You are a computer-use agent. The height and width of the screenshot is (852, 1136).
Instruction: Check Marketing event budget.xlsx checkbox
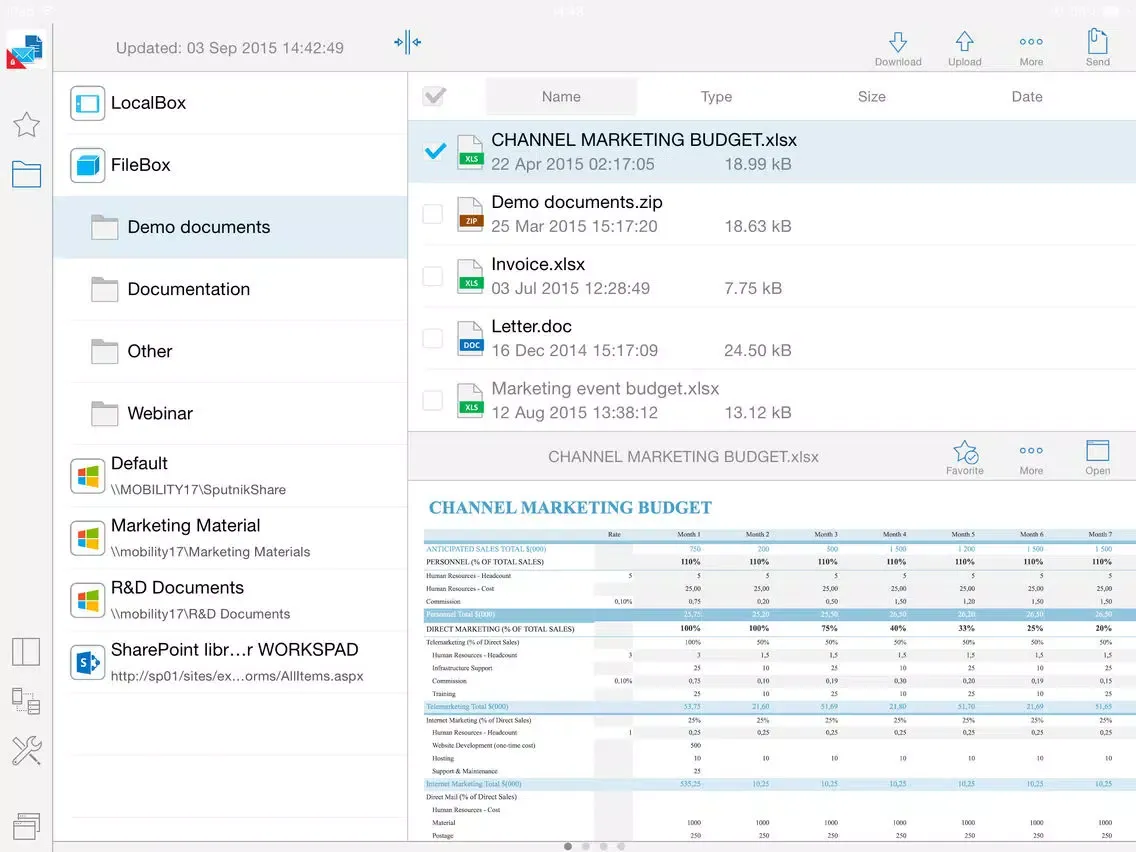tap(433, 400)
